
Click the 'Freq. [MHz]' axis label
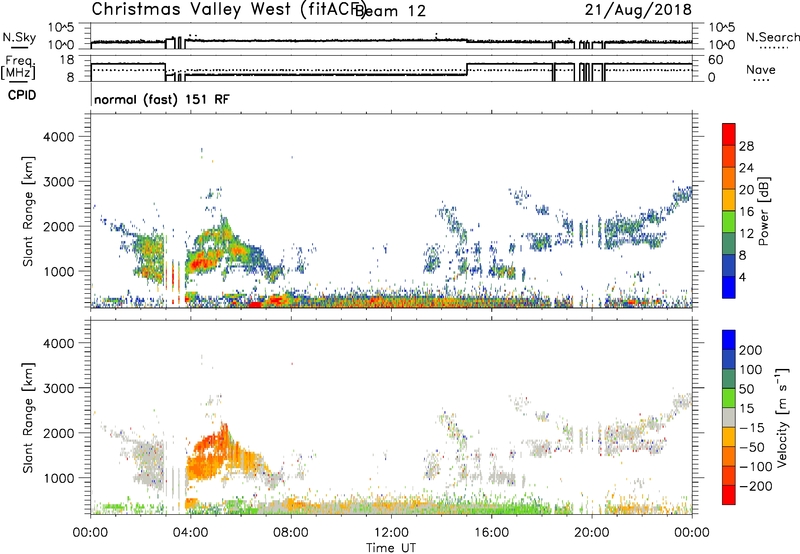point(18,68)
